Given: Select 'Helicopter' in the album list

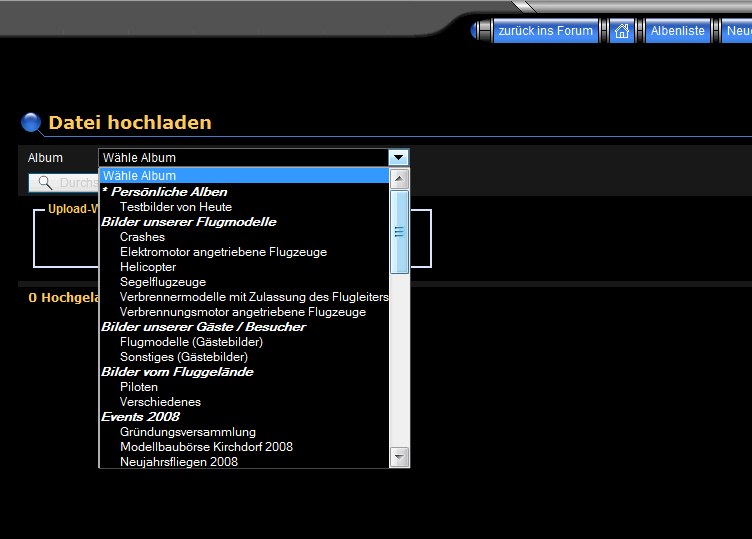Looking at the screenshot, I should pos(148,267).
